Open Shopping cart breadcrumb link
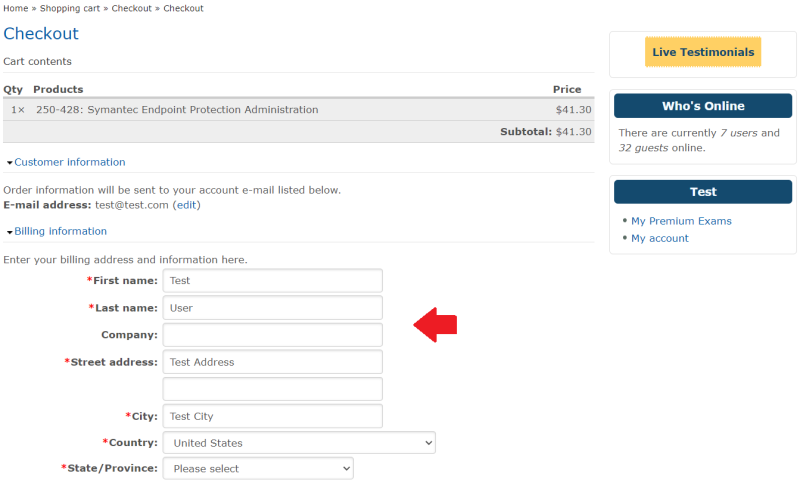This screenshot has height=480, width=800. 70,8
